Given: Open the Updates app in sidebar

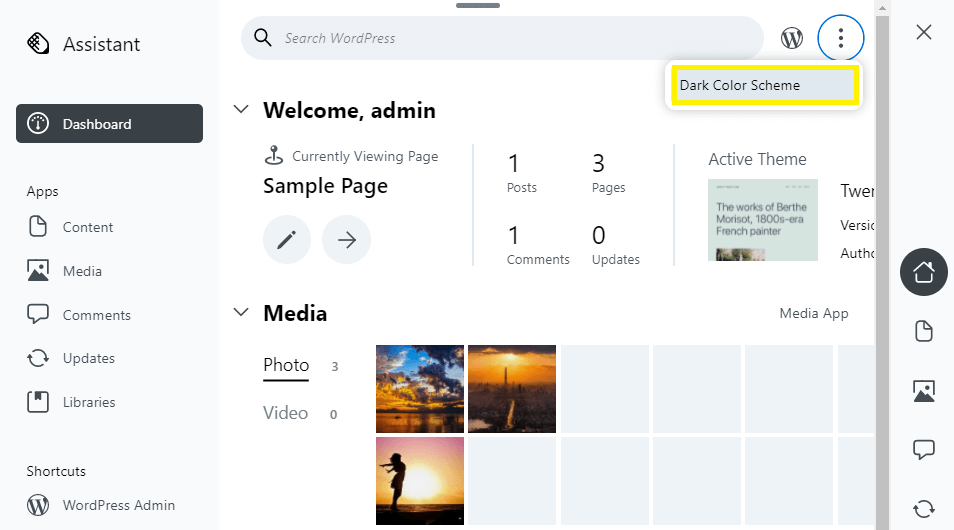Looking at the screenshot, I should coord(89,358).
